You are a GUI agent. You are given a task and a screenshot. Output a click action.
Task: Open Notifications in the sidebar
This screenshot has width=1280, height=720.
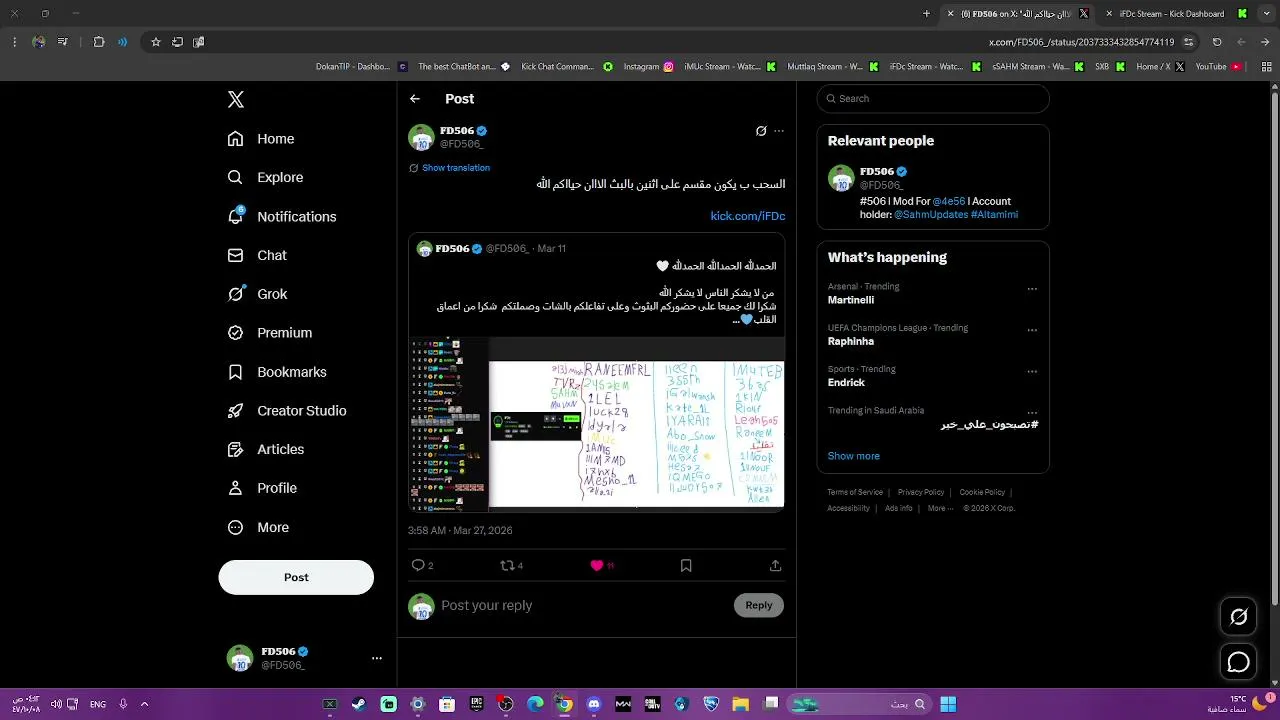(282, 216)
